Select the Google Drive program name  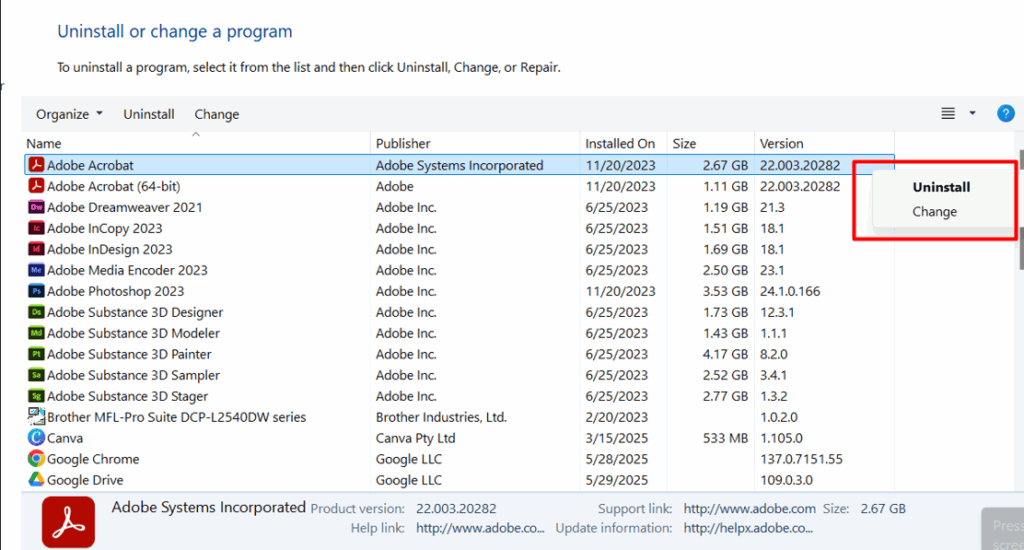point(85,479)
